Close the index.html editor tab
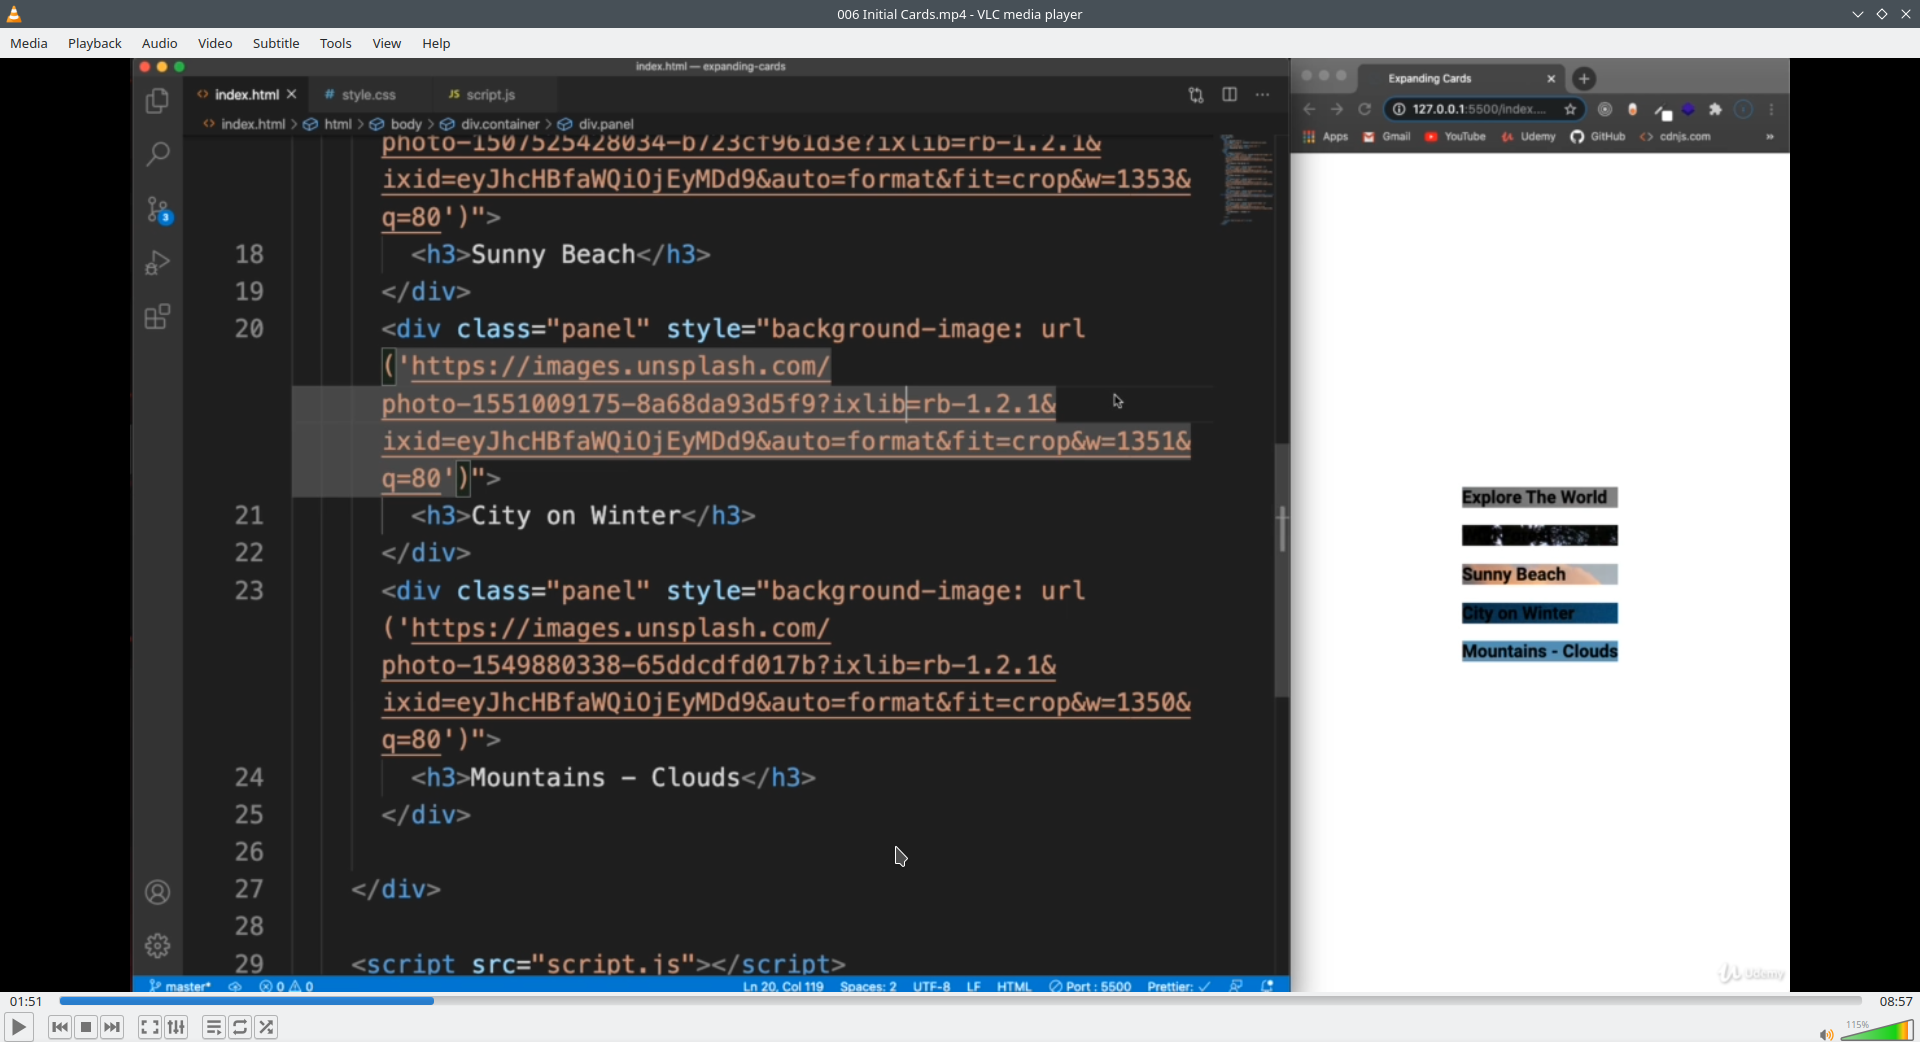This screenshot has height=1042, width=1920. click(292, 94)
